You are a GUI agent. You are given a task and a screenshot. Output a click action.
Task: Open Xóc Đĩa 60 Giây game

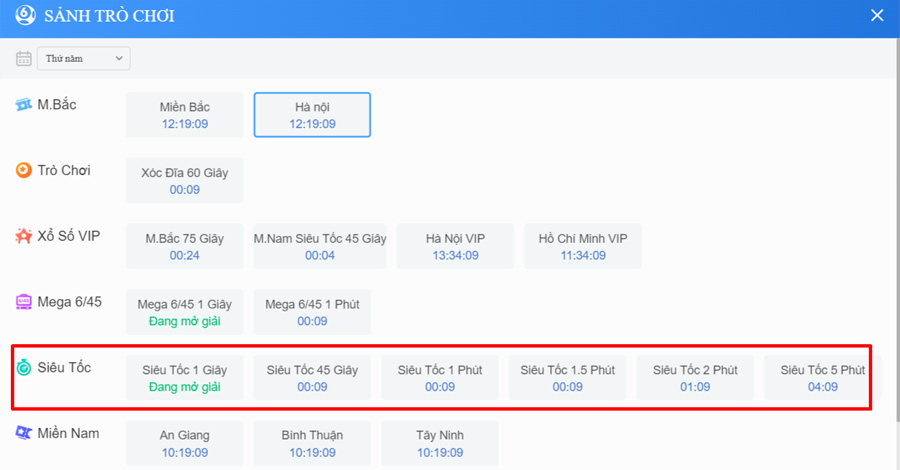(185, 180)
